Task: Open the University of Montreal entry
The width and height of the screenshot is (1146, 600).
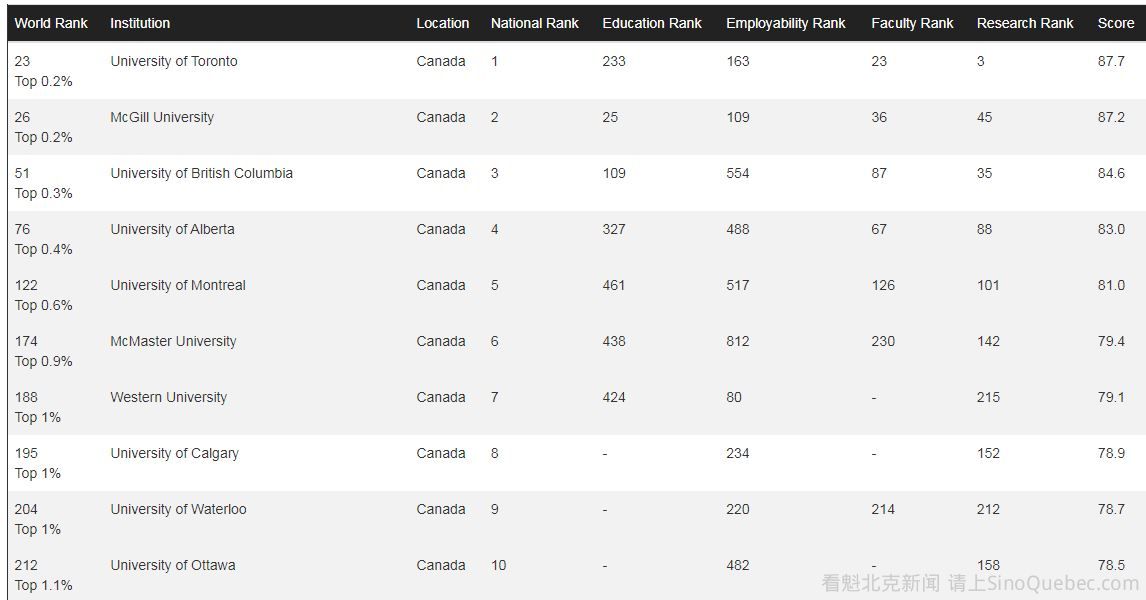Action: pos(178,285)
